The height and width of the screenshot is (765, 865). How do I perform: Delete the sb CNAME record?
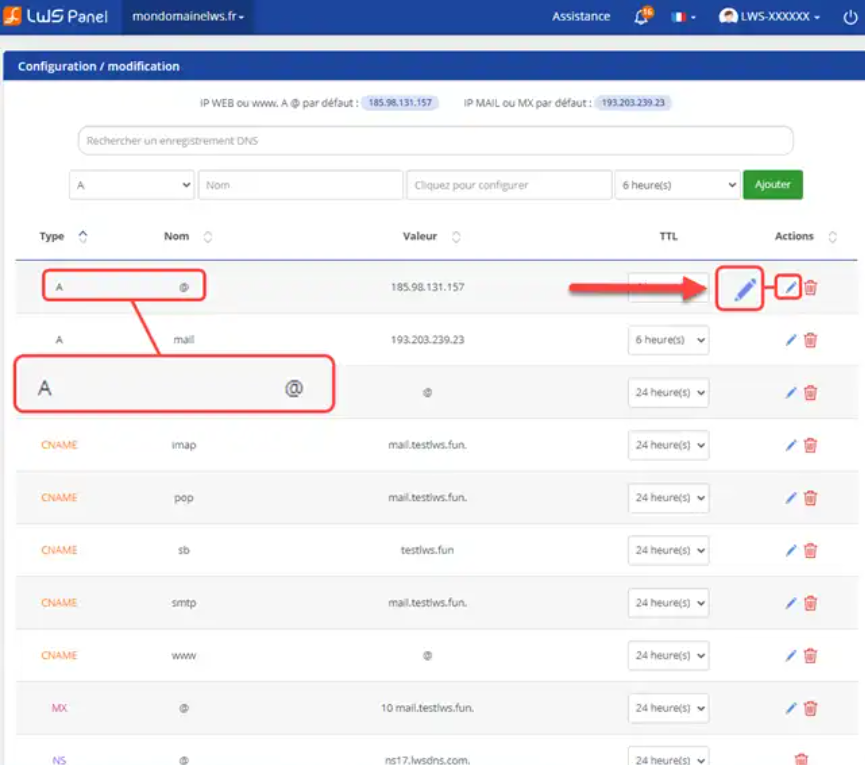808,550
